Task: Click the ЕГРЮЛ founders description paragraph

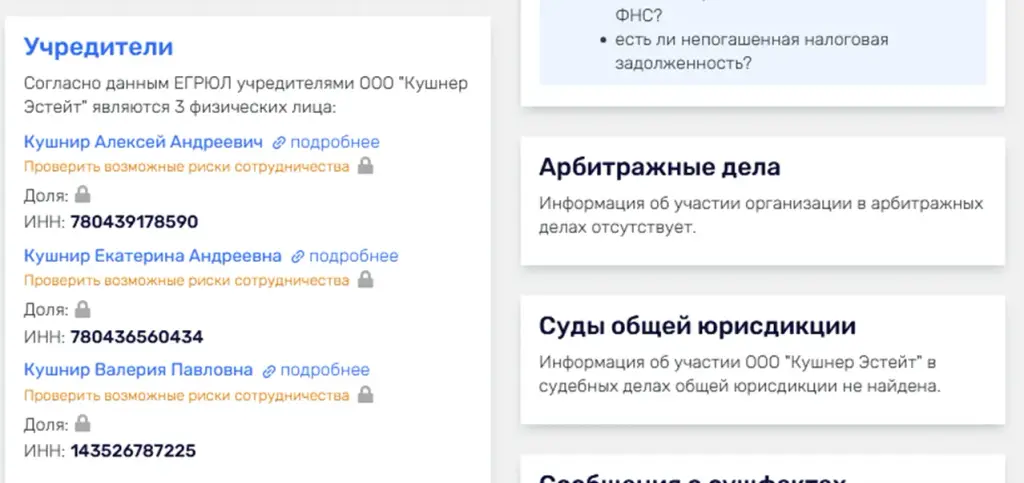Action: [x=246, y=95]
